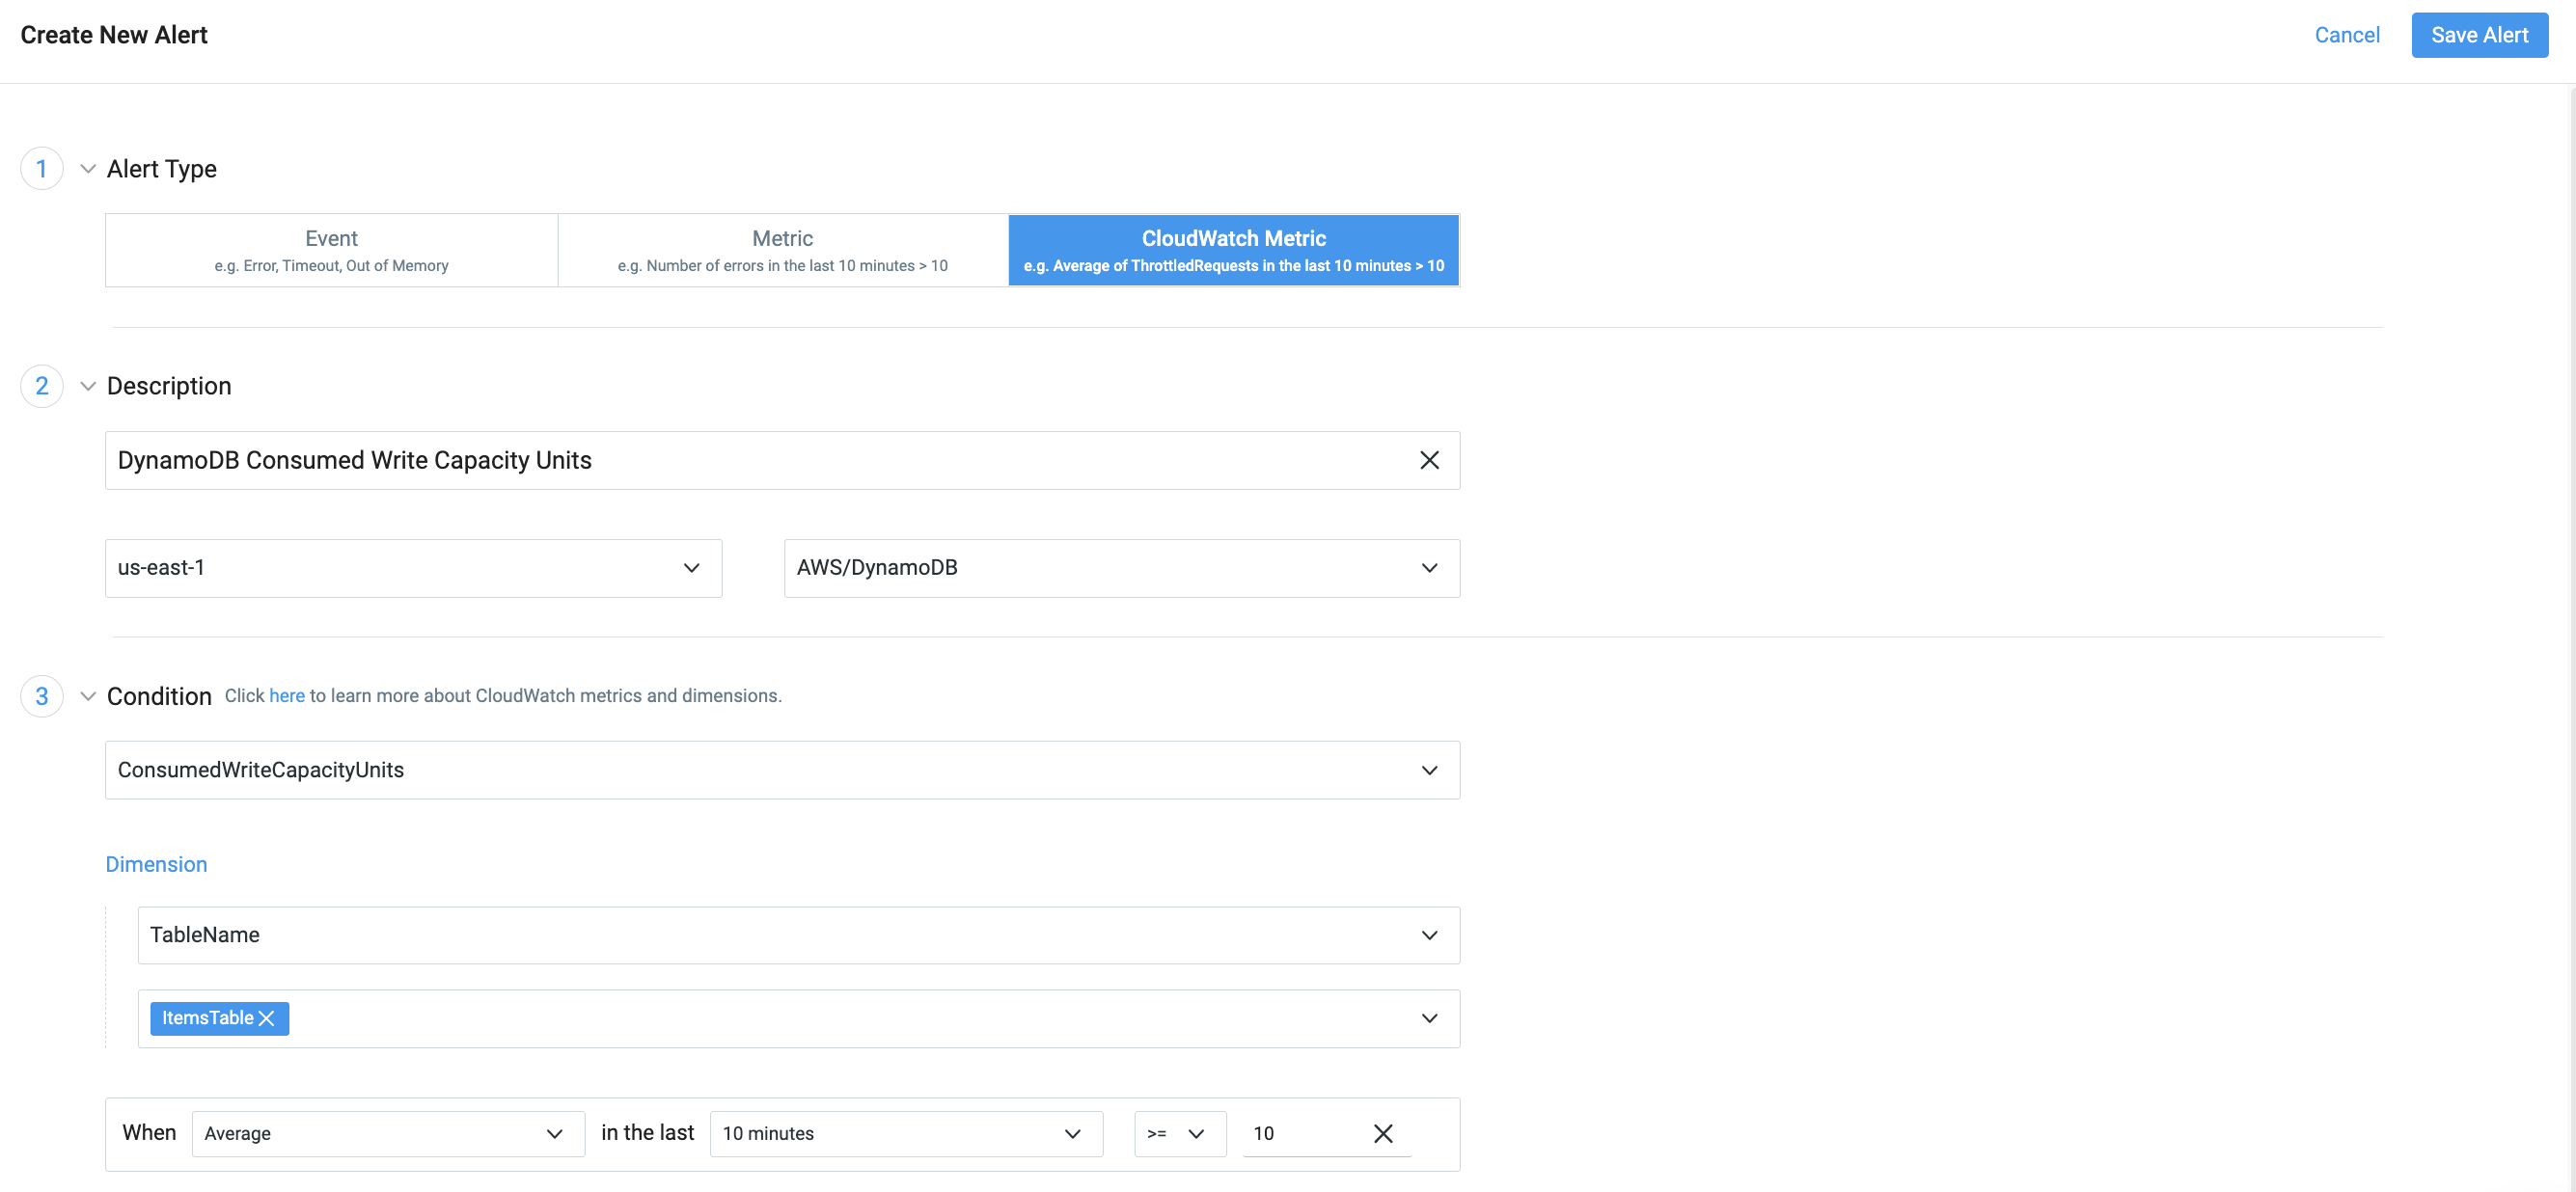Open the AWS/DynamoDB namespace dropdown

click(1121, 568)
